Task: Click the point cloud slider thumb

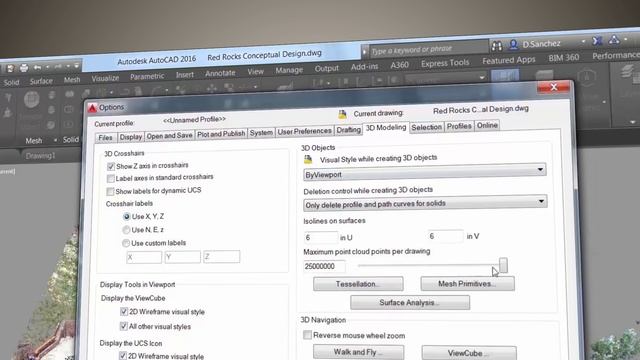Action: tap(503, 265)
